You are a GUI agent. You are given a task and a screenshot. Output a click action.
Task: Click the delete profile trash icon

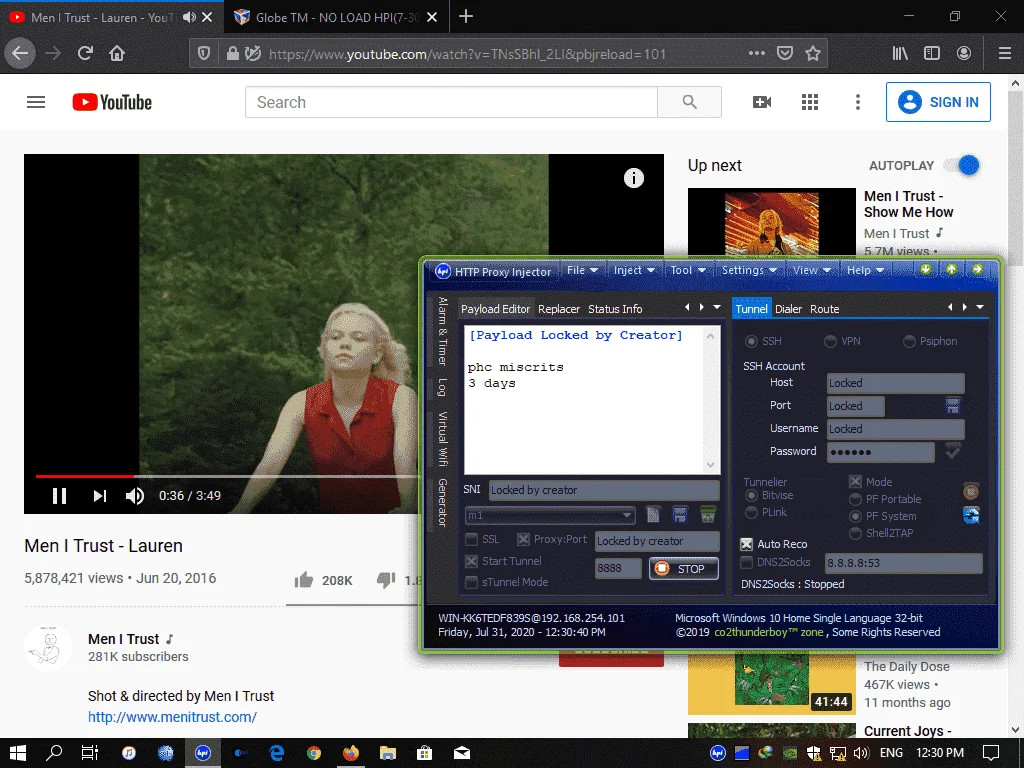pyautogui.click(x=708, y=515)
